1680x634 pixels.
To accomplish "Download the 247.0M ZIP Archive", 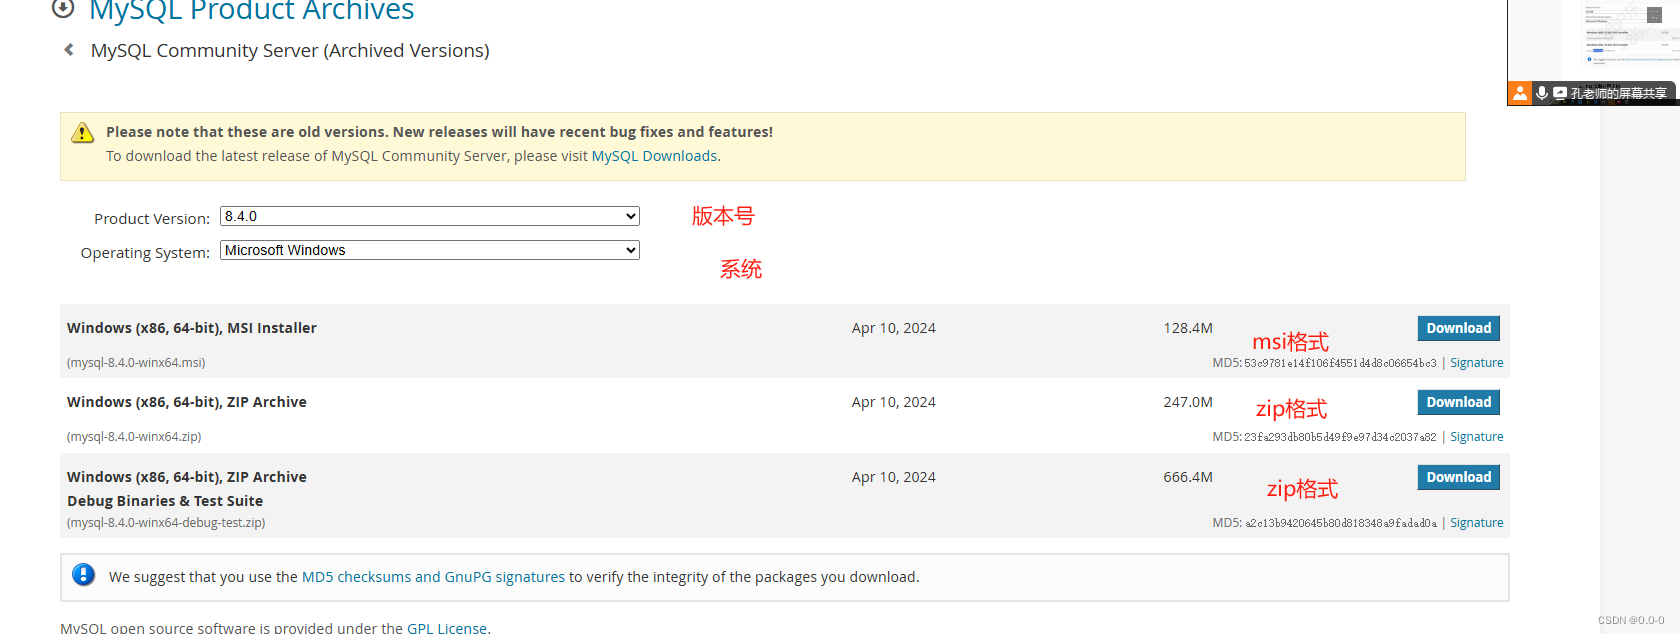I will 1458,402.
